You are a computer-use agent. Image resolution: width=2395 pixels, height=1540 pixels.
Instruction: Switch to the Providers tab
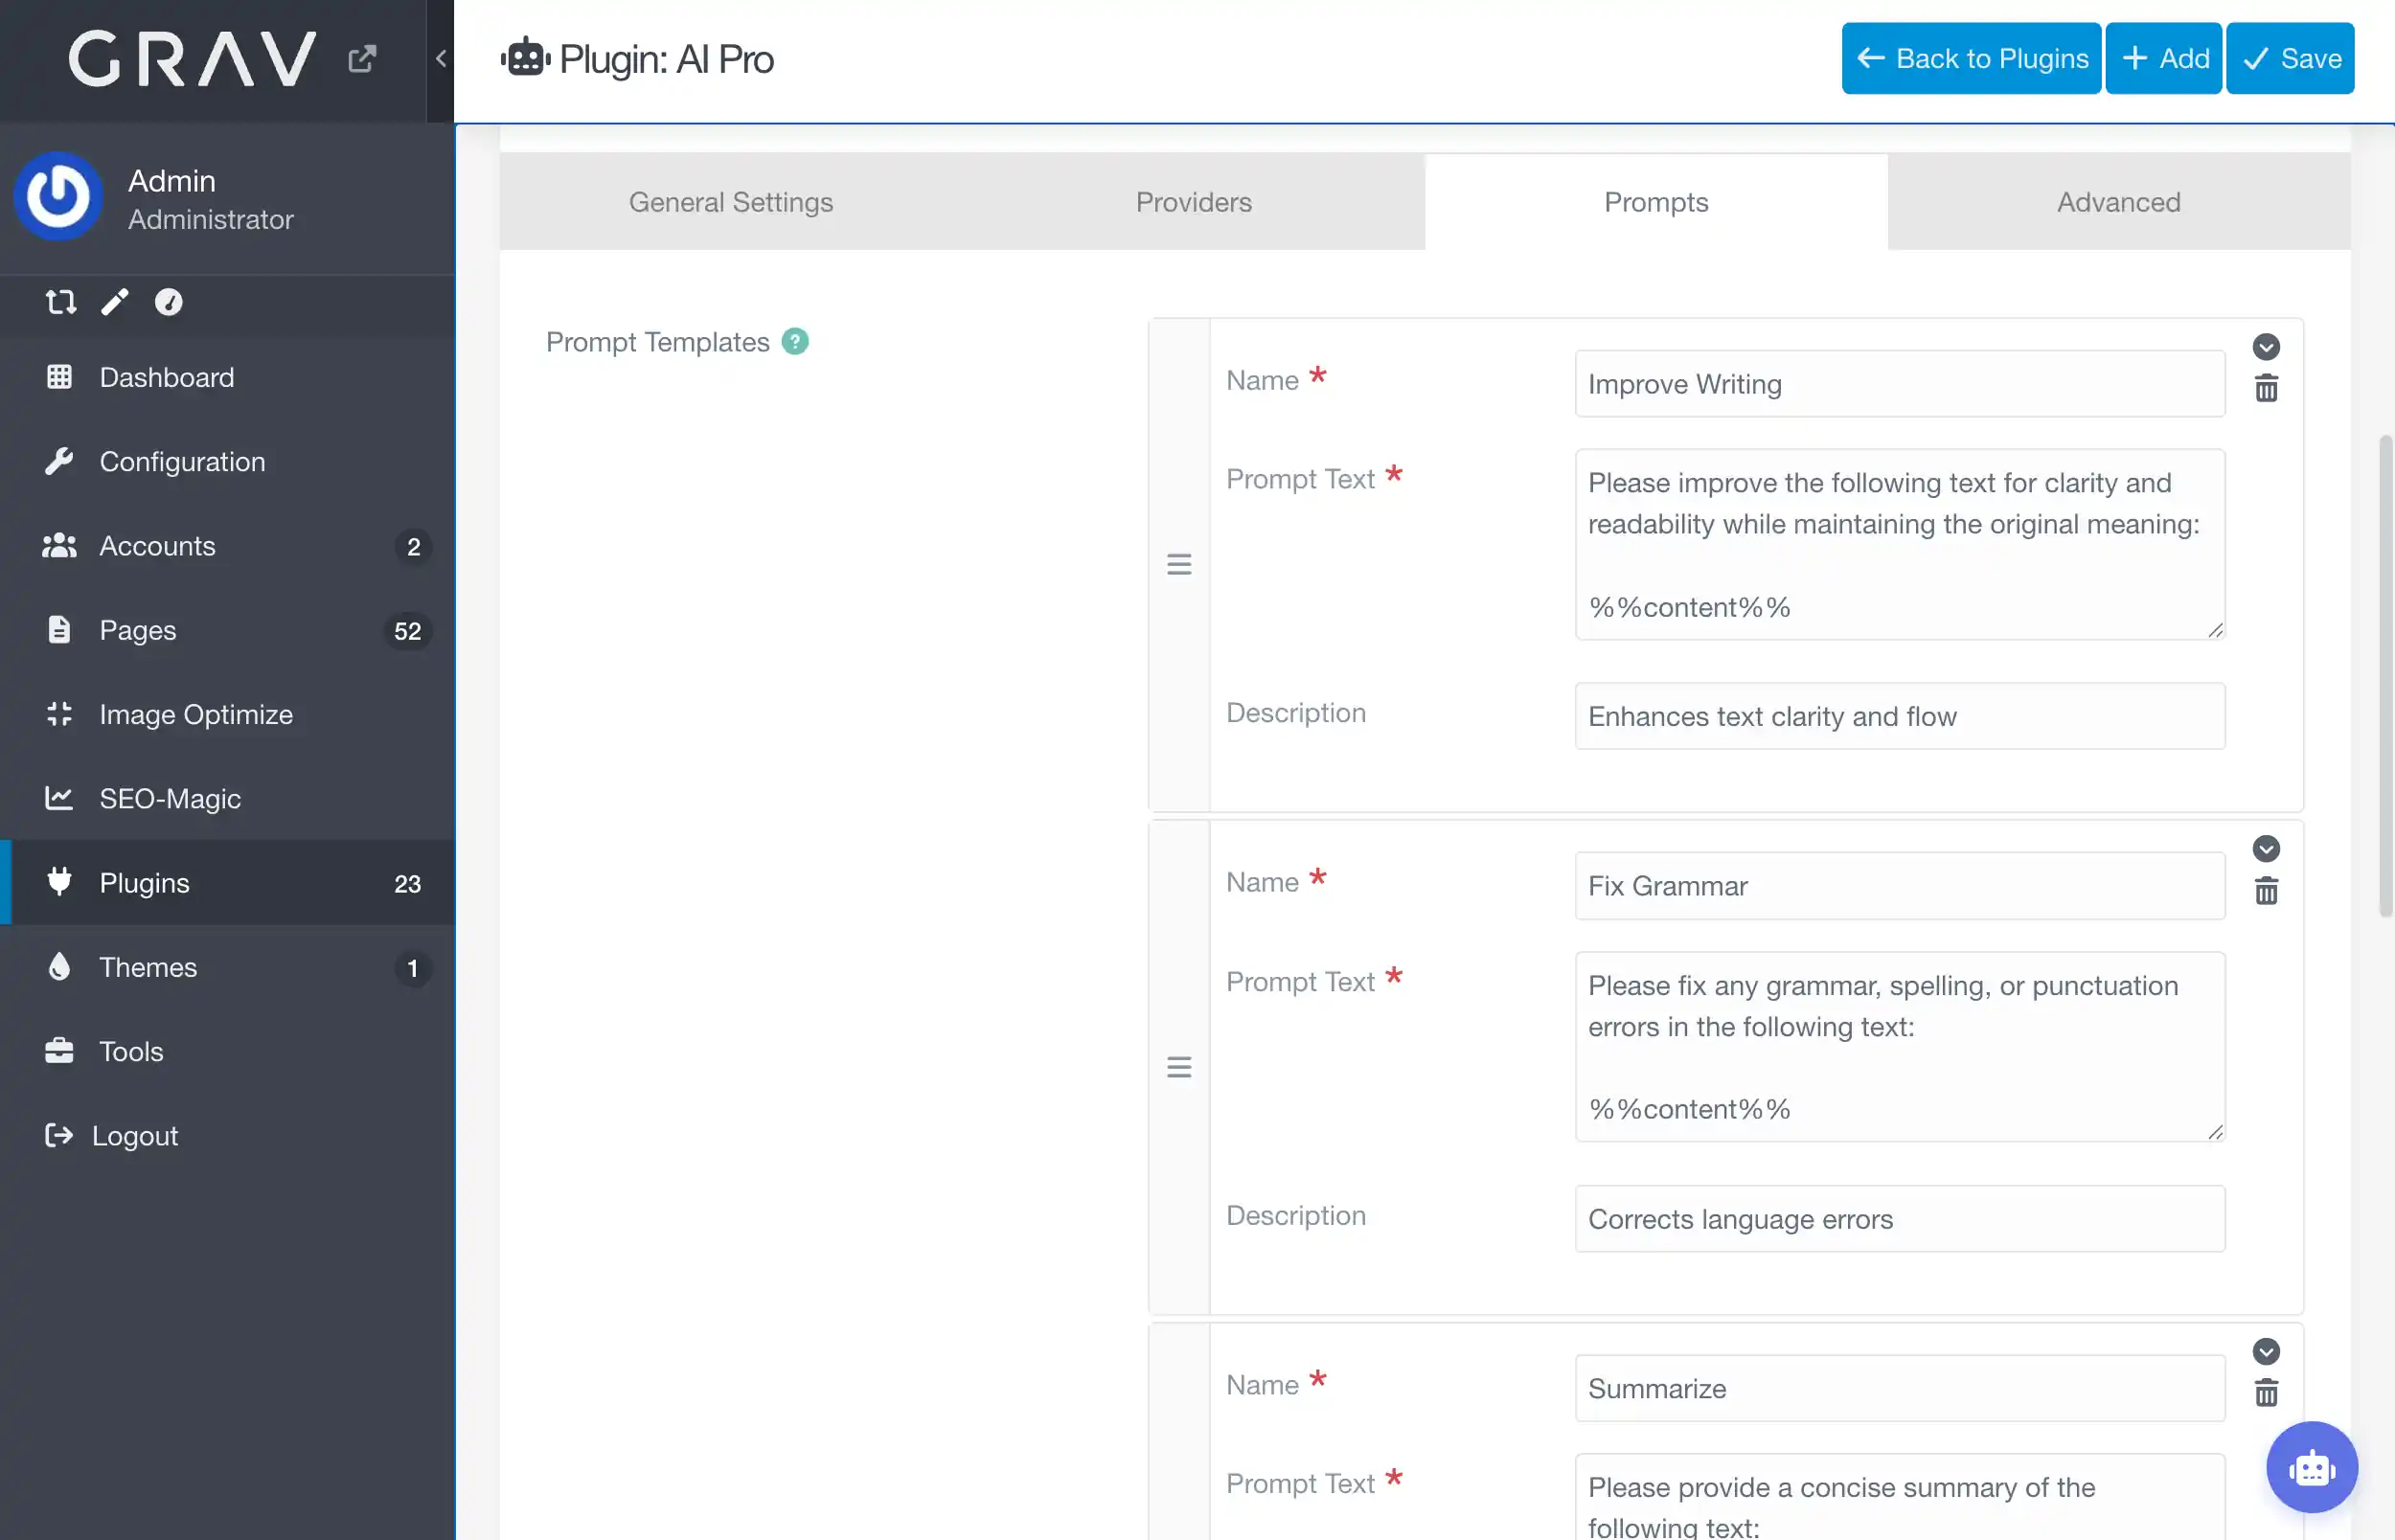coord(1193,202)
